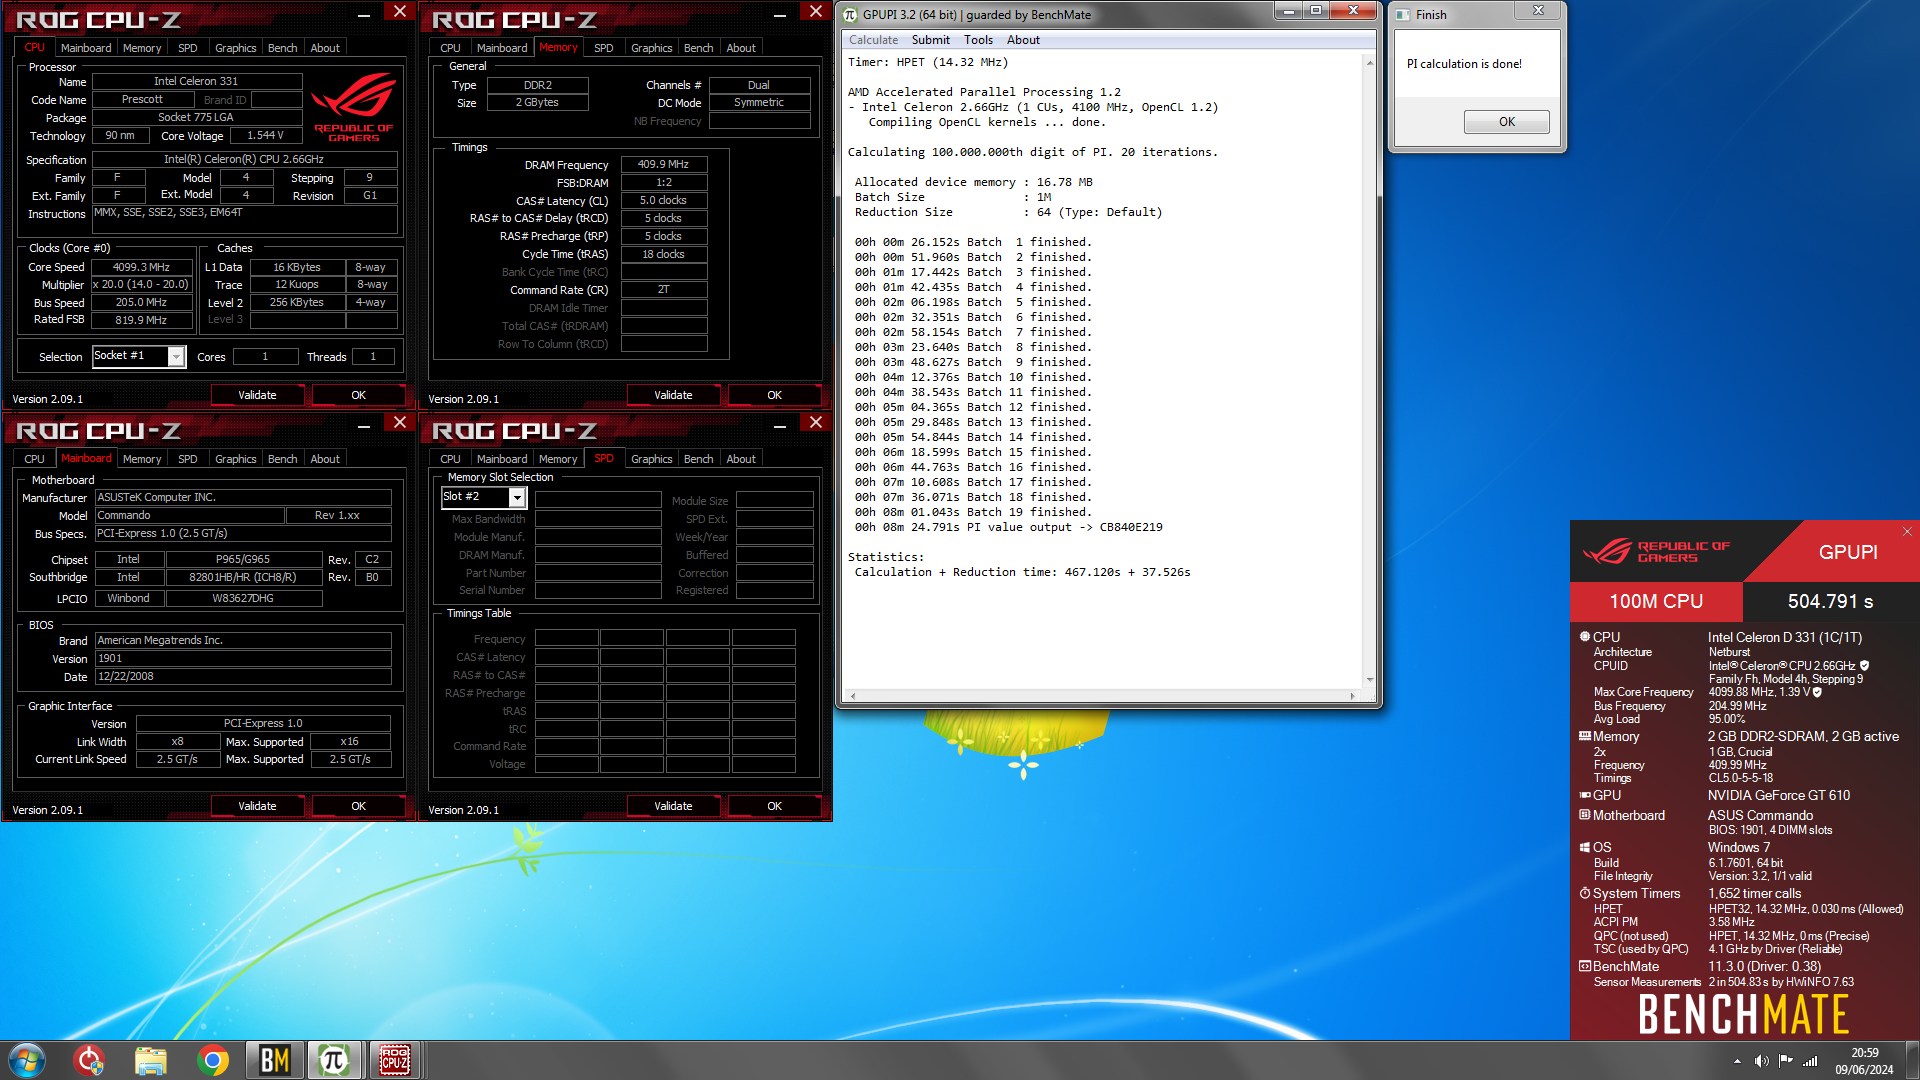Open SPD tab in the Memory window
The width and height of the screenshot is (1920, 1080).
(603, 48)
